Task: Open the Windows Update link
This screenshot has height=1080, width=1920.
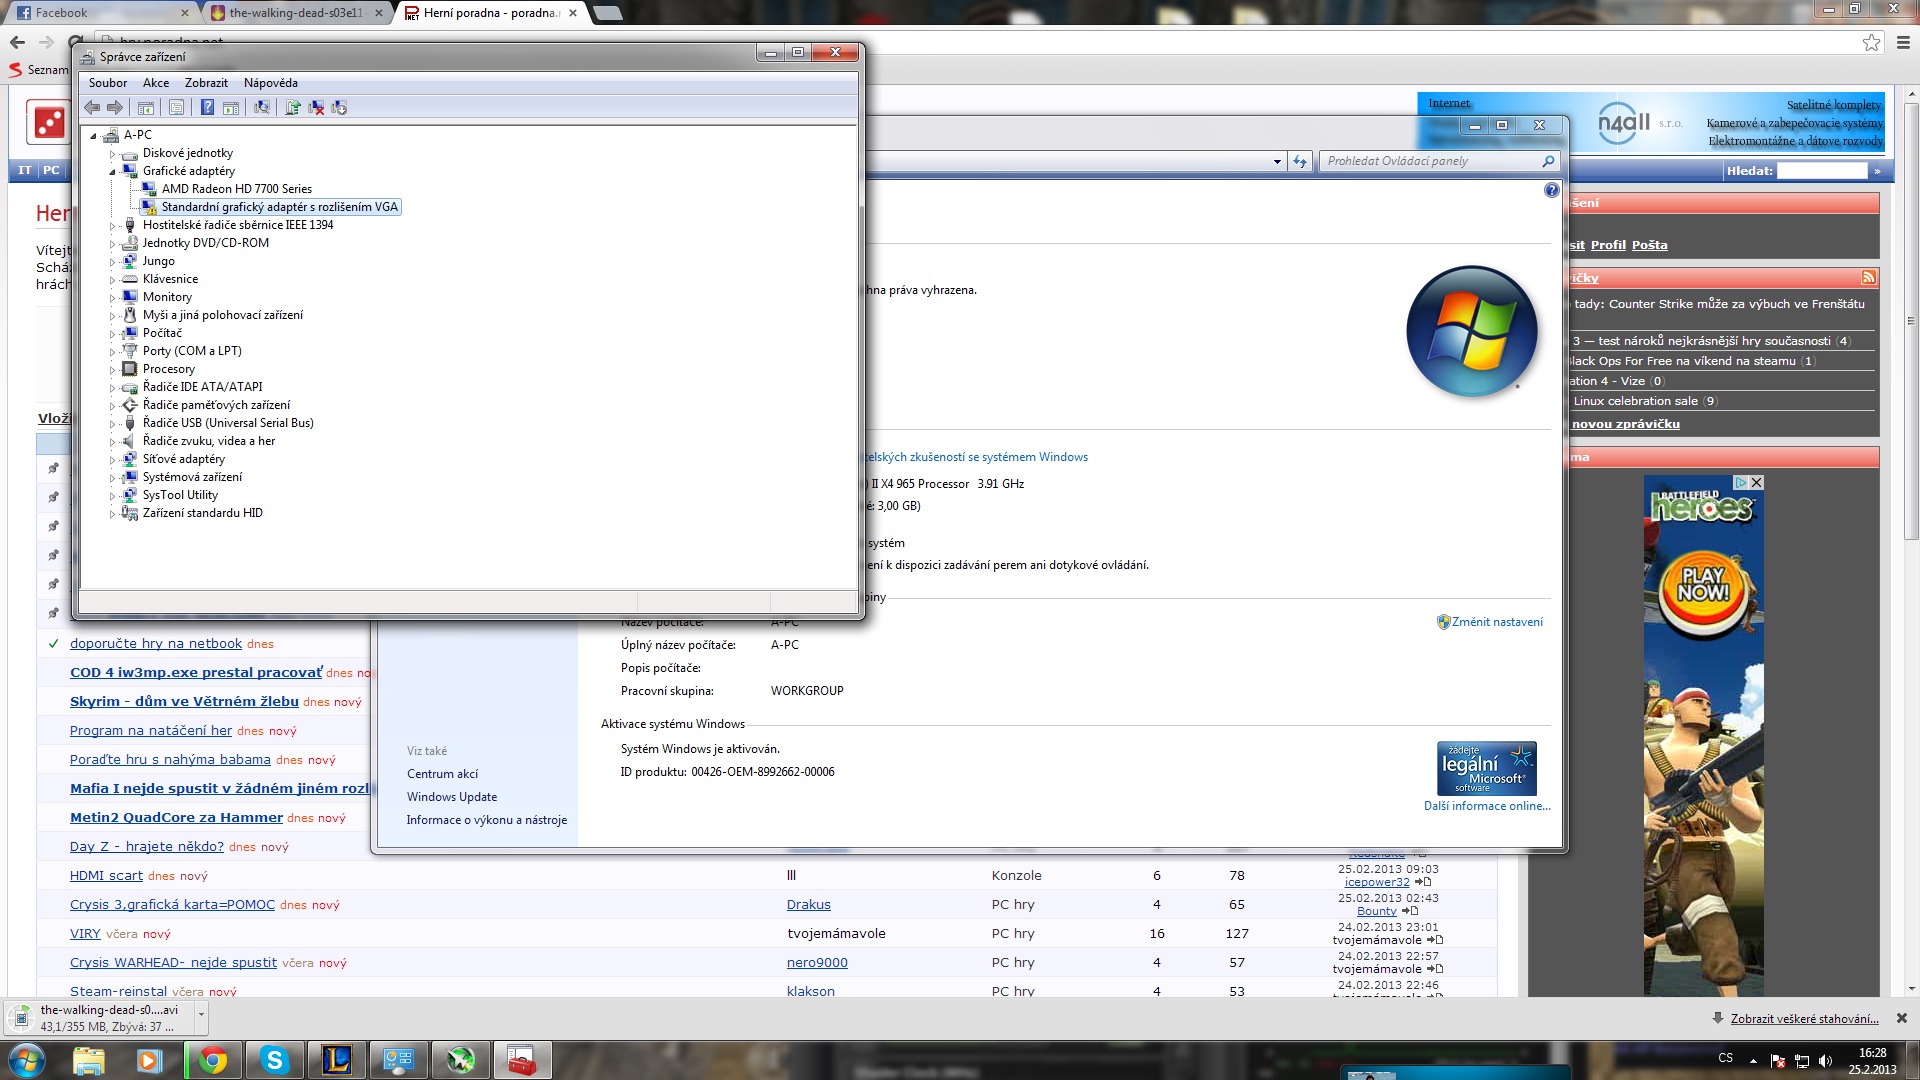Action: [x=451, y=797]
